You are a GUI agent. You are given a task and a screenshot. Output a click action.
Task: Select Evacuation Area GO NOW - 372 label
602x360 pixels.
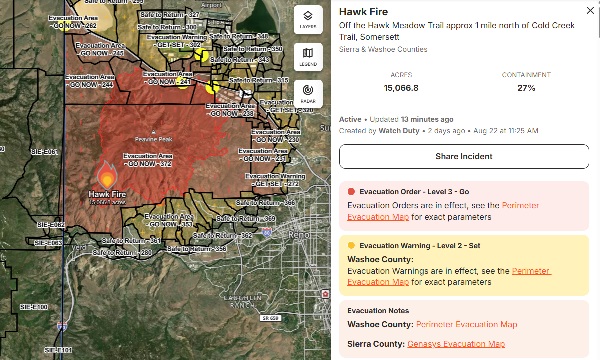coord(148,160)
